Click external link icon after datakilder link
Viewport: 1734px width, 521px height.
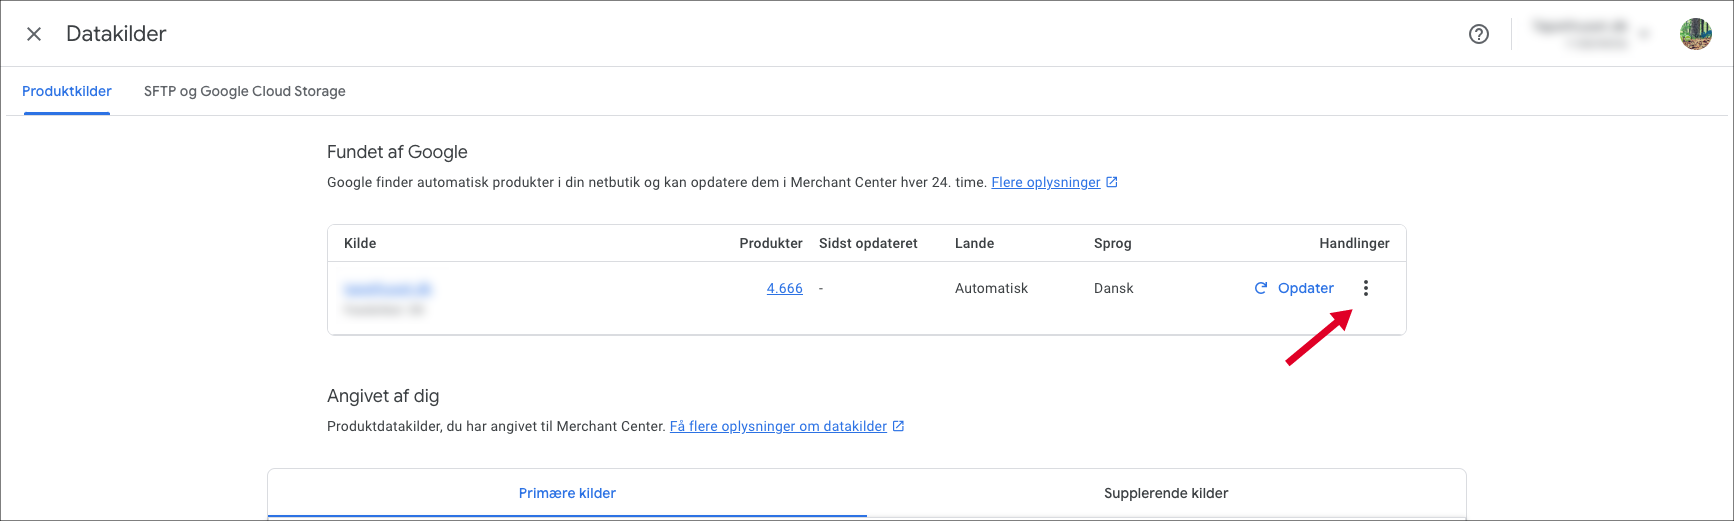click(x=899, y=426)
